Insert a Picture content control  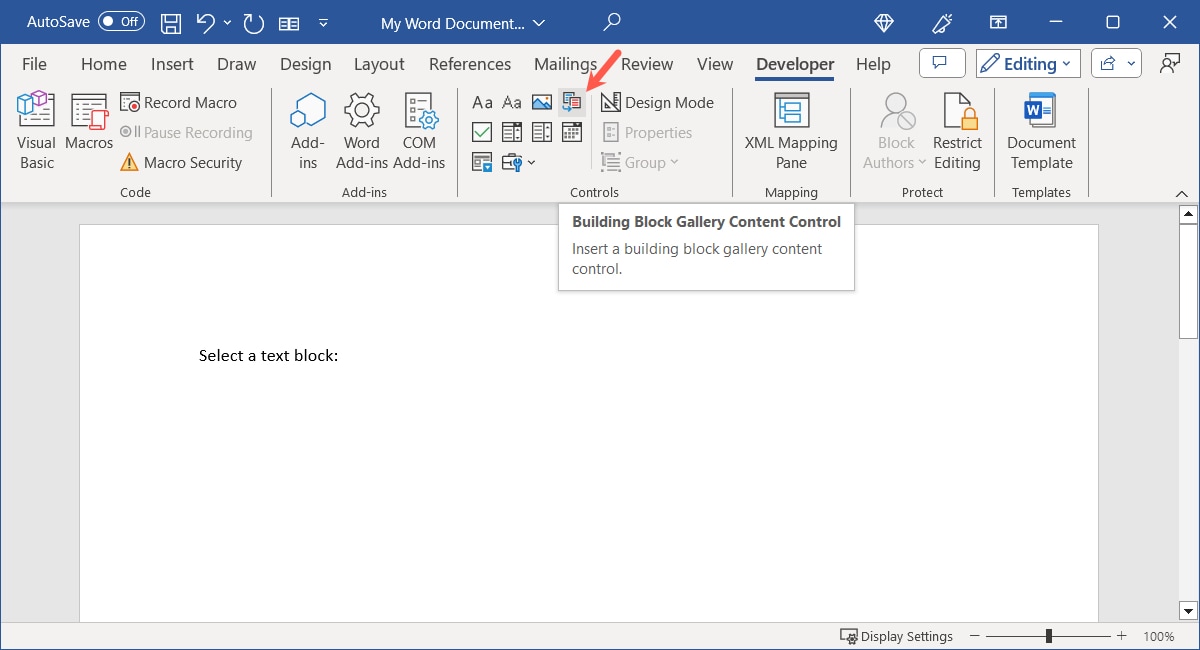[x=542, y=101]
